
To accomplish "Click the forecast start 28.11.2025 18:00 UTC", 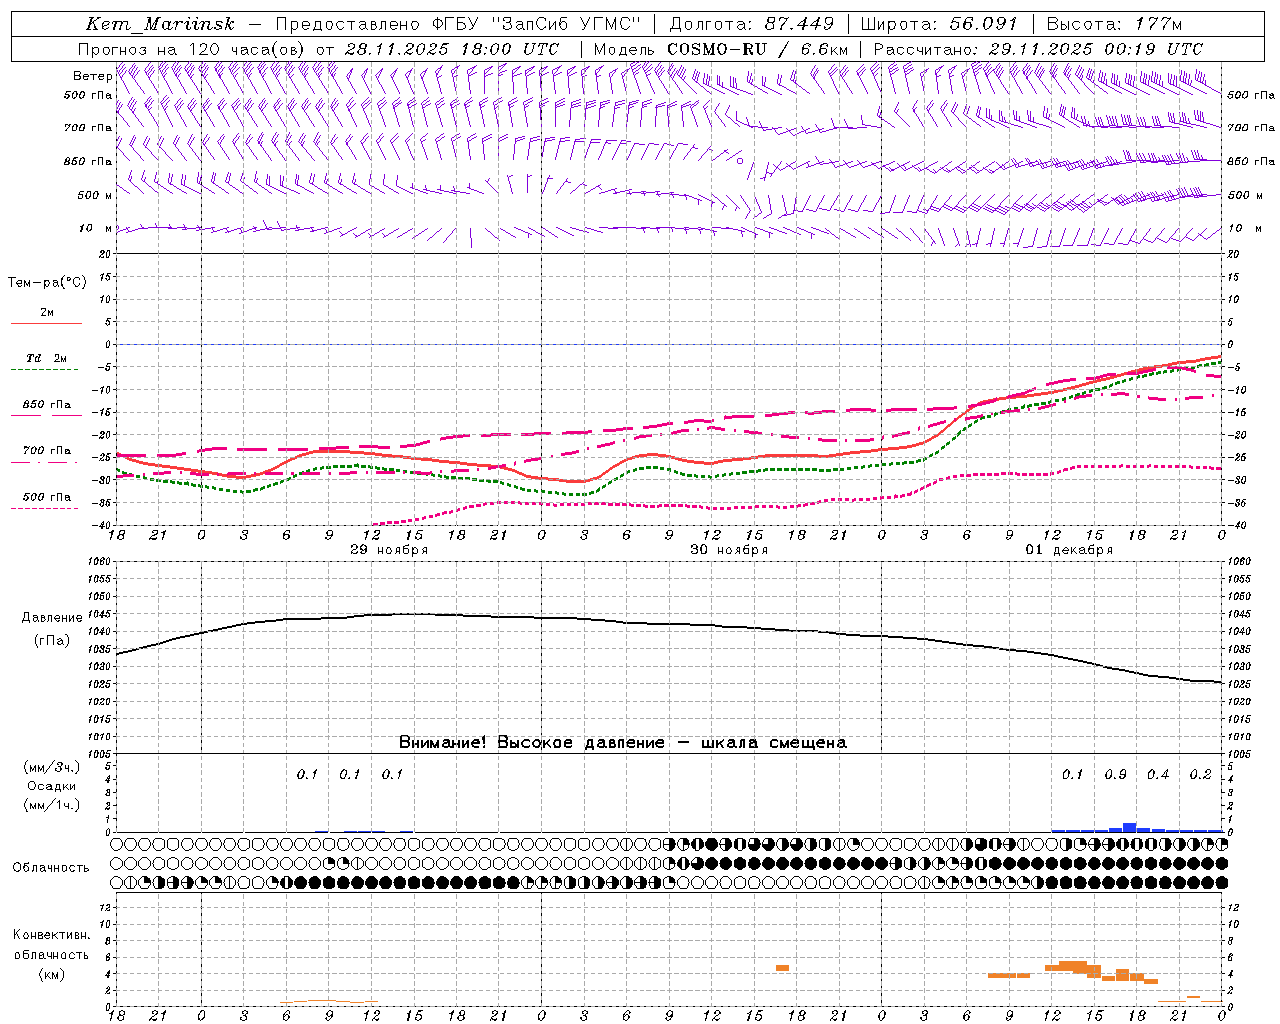I will [x=451, y=49].
